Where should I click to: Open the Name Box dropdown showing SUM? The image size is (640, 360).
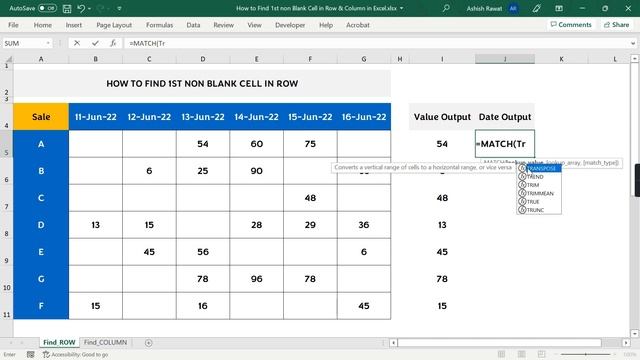(x=48, y=43)
